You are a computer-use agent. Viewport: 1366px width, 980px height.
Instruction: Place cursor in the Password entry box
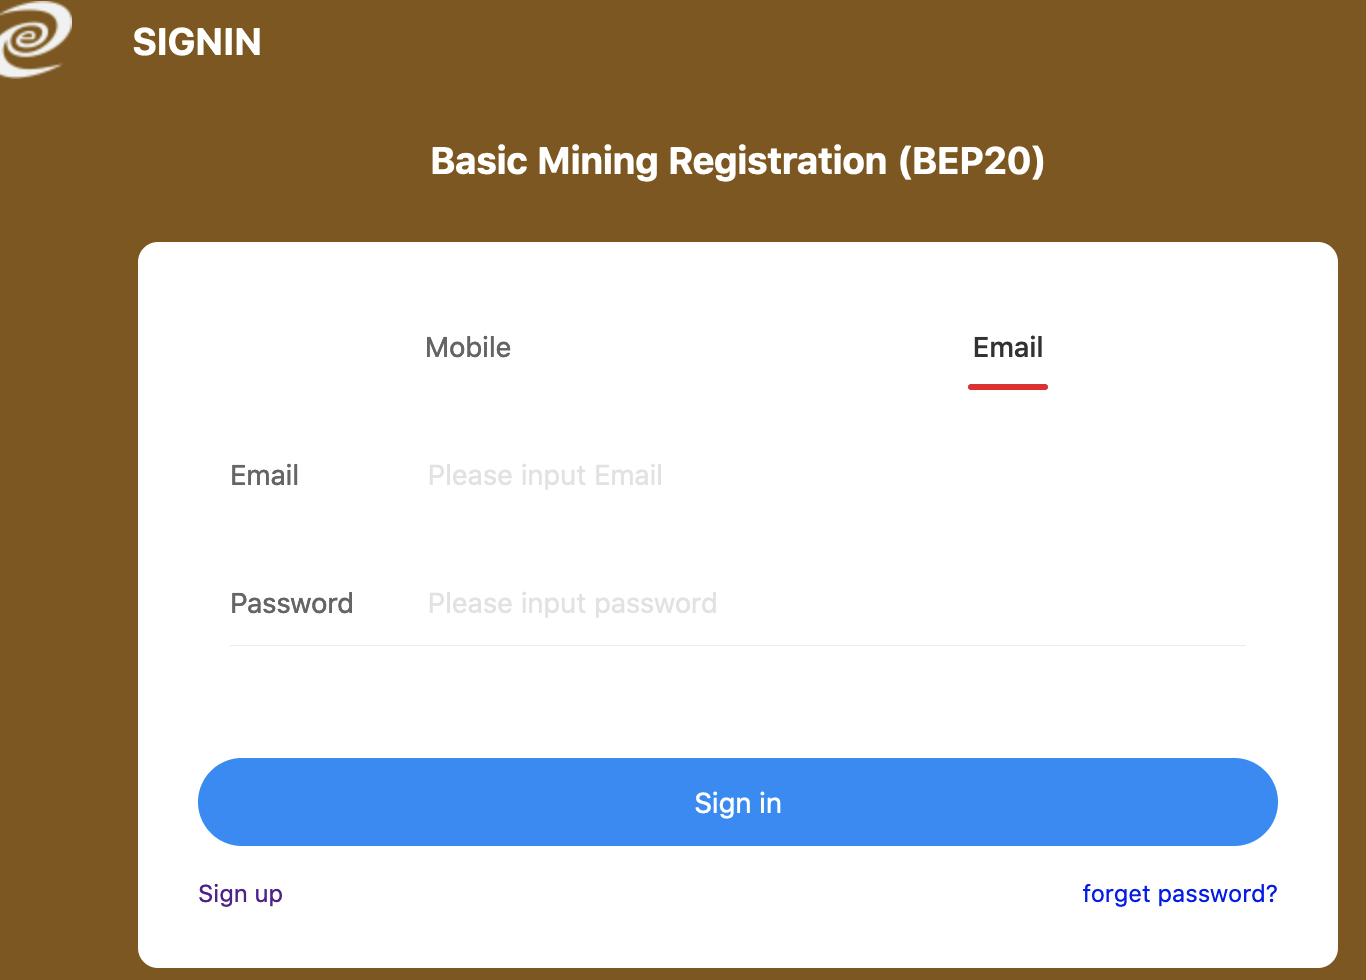(836, 603)
